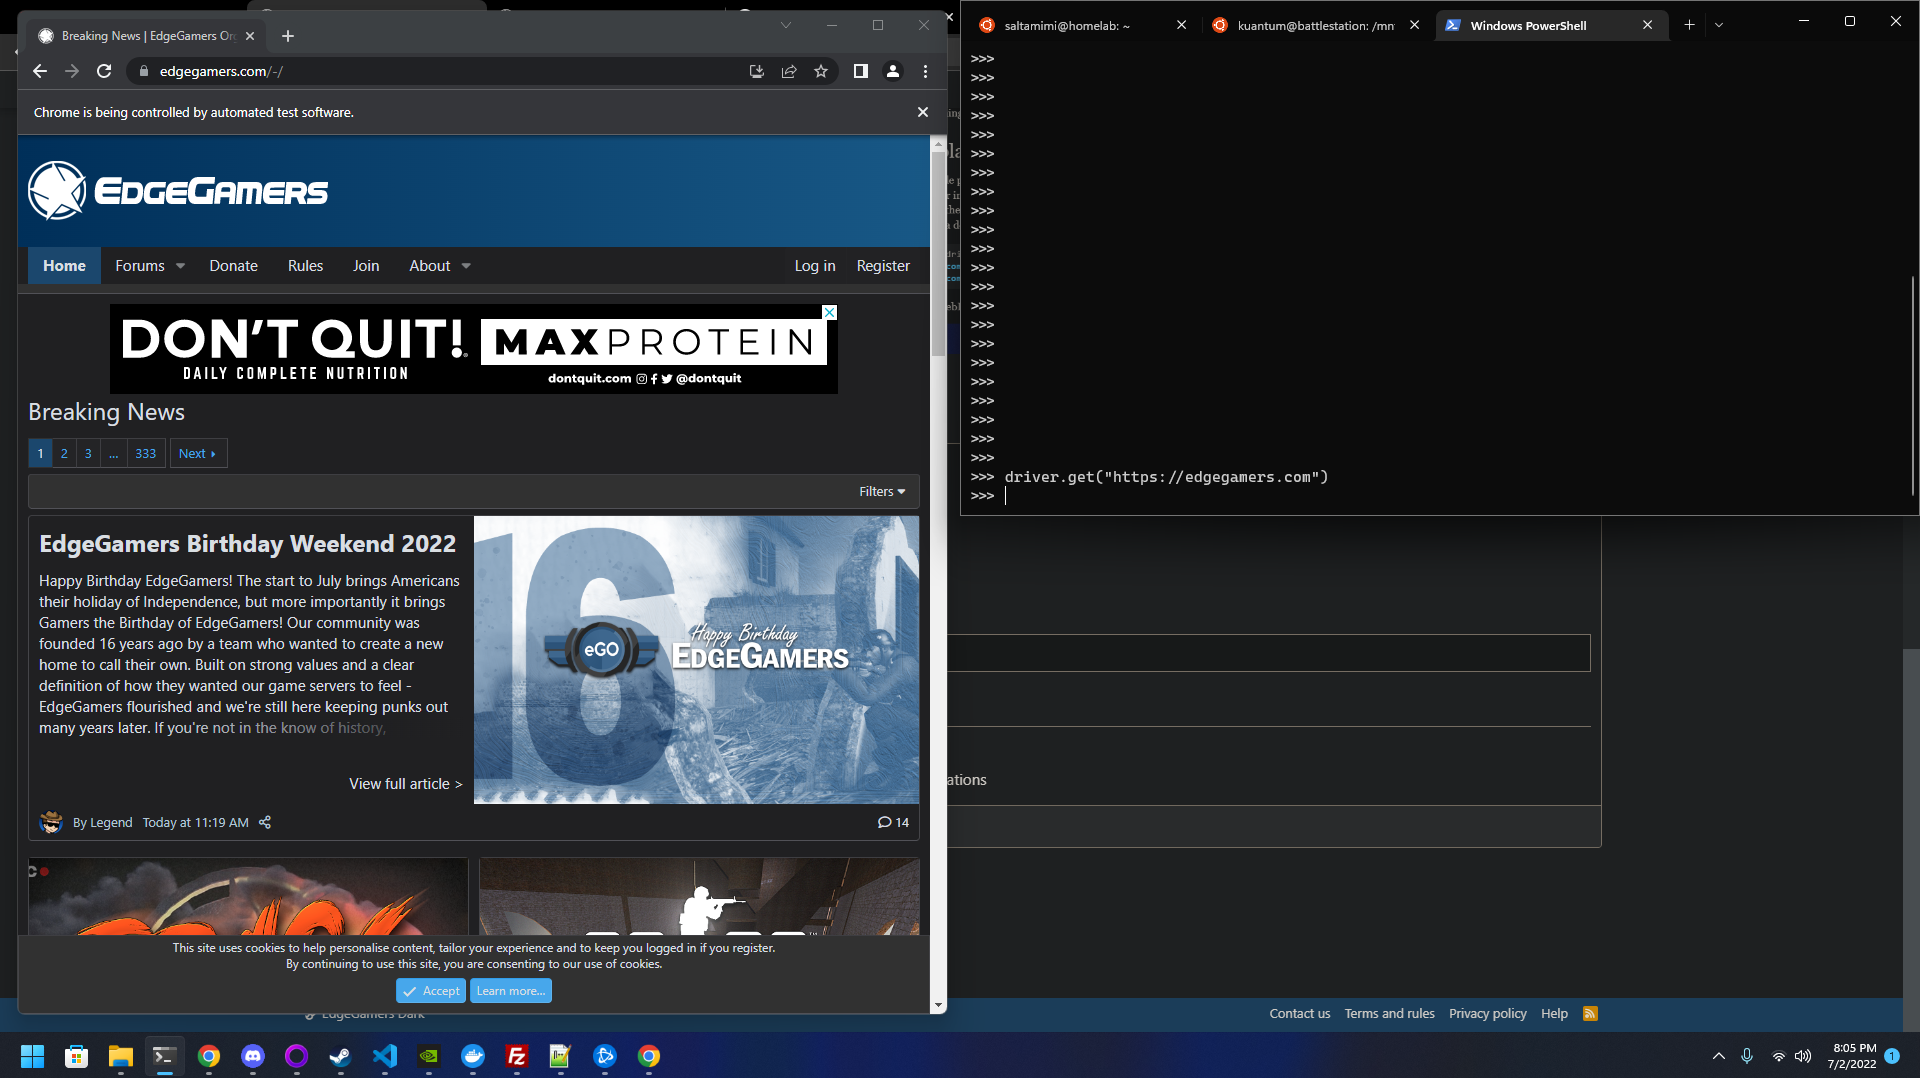Image resolution: width=1920 pixels, height=1078 pixels.
Task: Select the Windows PowerShell terminal tab
Action: [x=1552, y=25]
